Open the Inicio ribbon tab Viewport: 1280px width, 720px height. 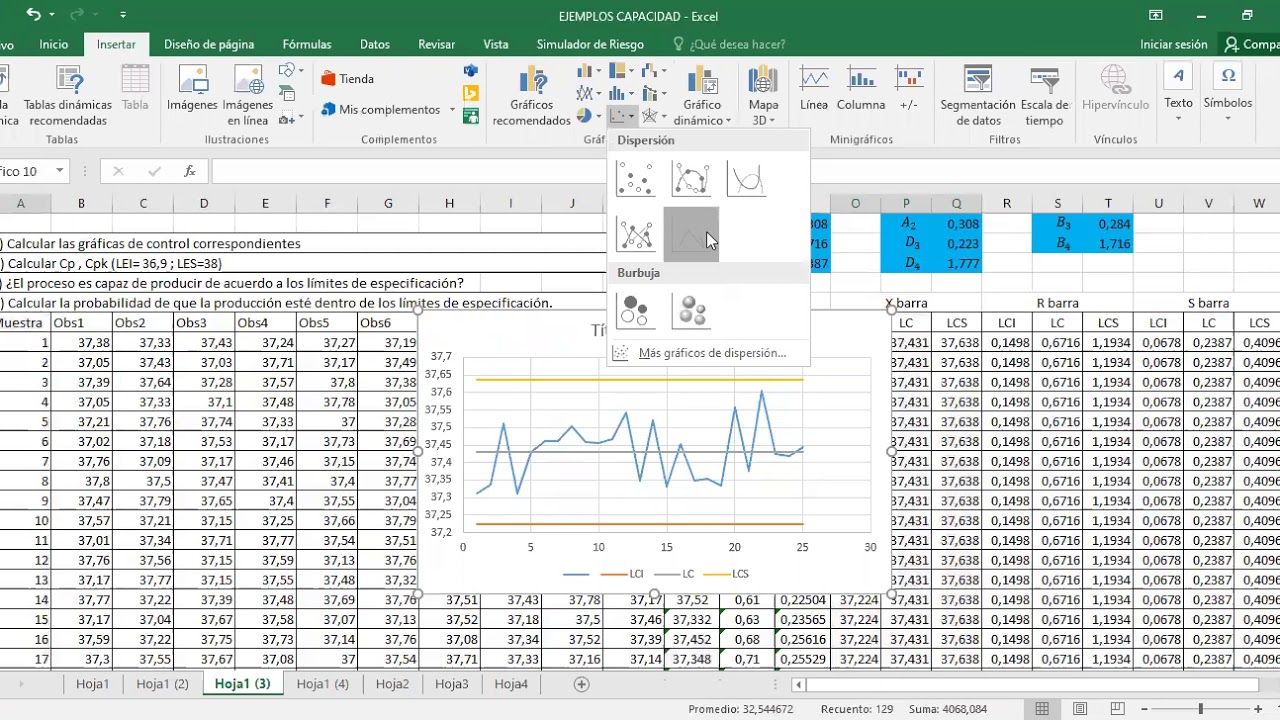(x=54, y=44)
